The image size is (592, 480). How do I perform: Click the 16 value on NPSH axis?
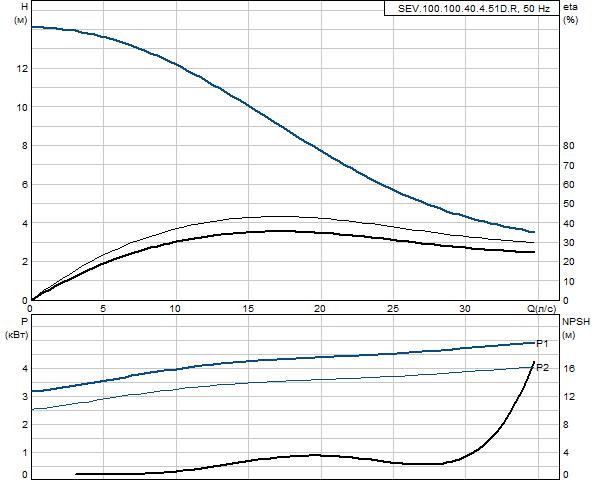point(569,369)
